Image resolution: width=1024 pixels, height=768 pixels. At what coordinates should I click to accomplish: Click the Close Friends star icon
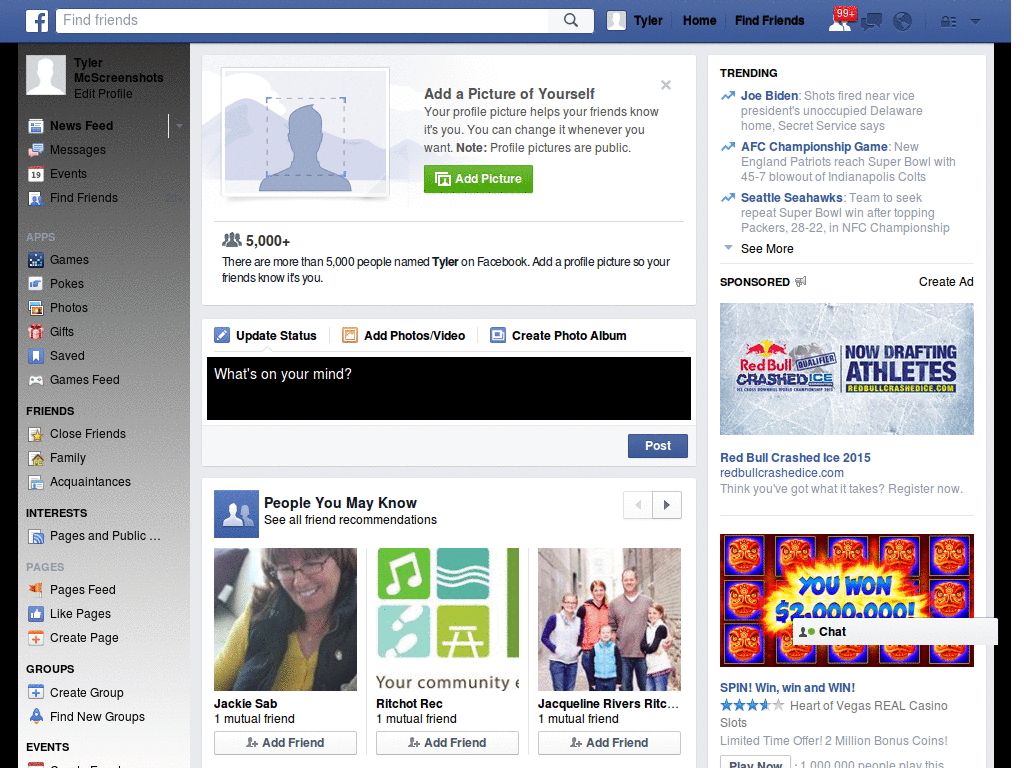[x=36, y=434]
